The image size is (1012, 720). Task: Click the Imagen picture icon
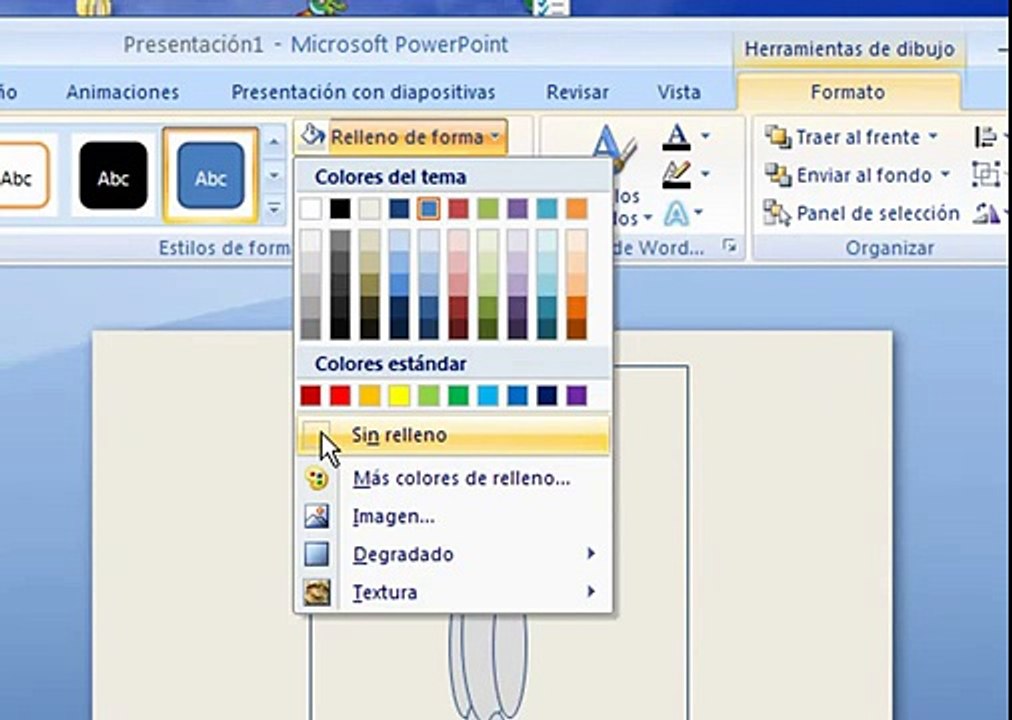(317, 517)
